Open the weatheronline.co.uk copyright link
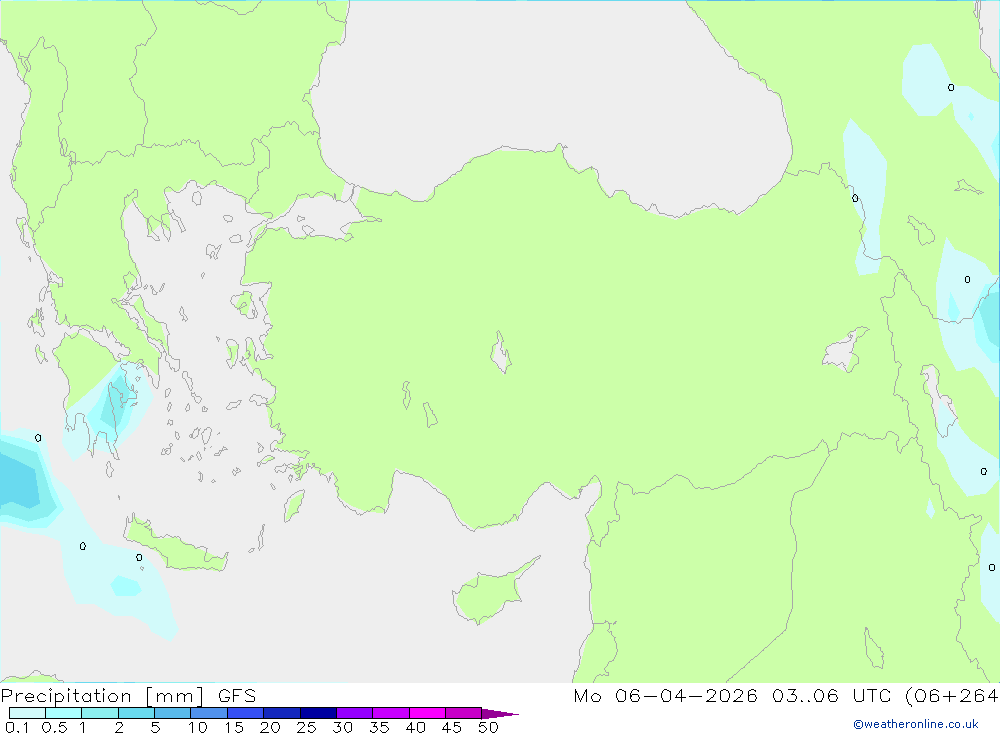Screen dimensions: 1000x733 pyautogui.click(x=916, y=724)
